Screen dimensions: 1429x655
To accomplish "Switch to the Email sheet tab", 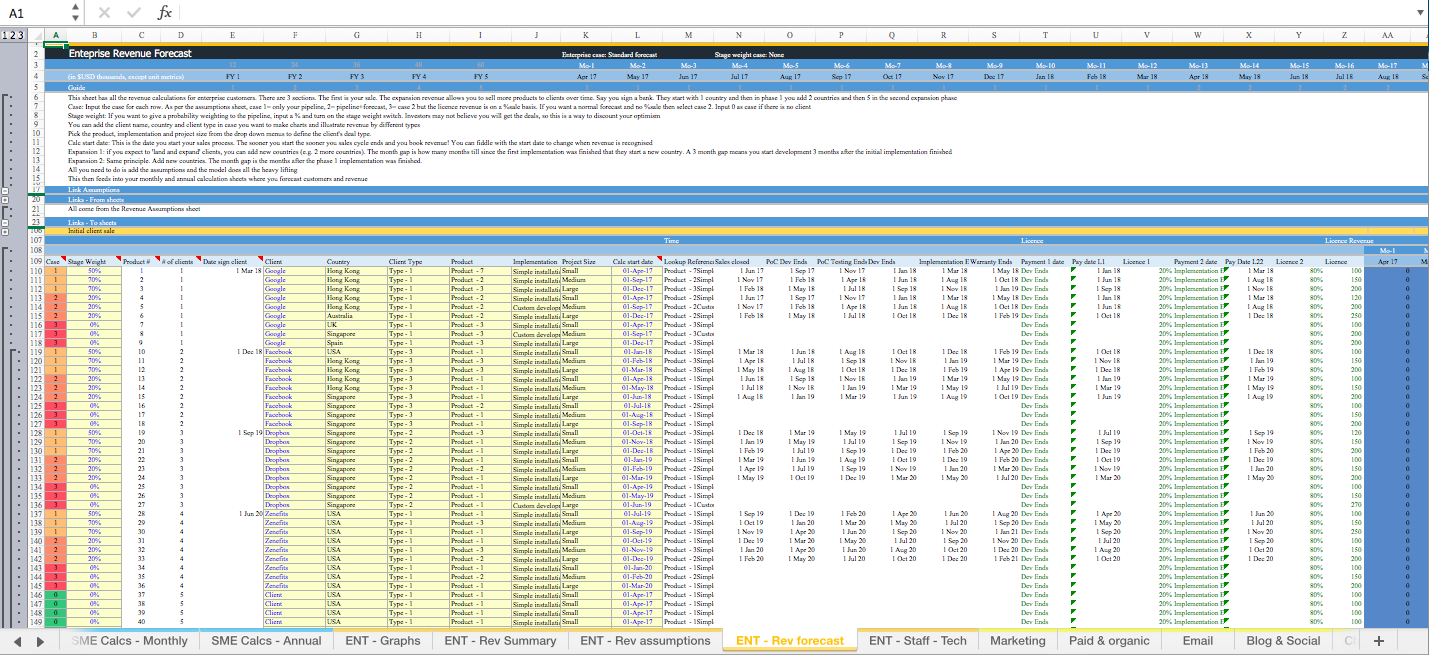I will (1197, 641).
